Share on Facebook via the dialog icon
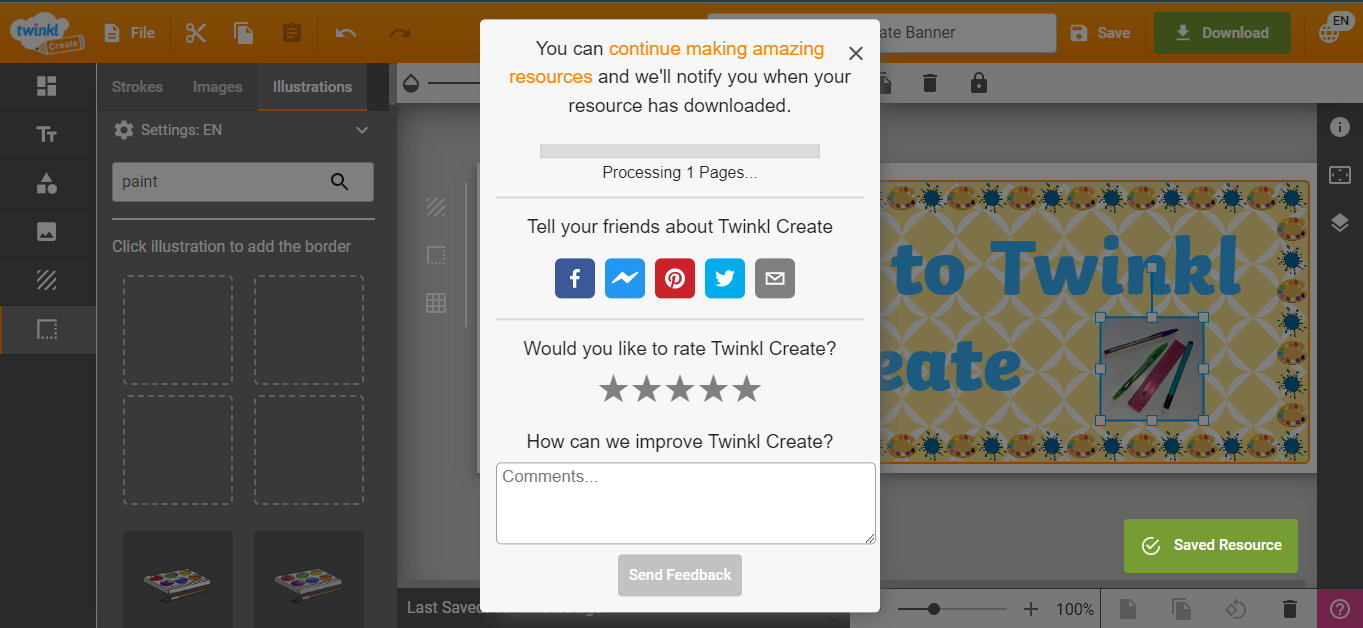 coord(575,279)
